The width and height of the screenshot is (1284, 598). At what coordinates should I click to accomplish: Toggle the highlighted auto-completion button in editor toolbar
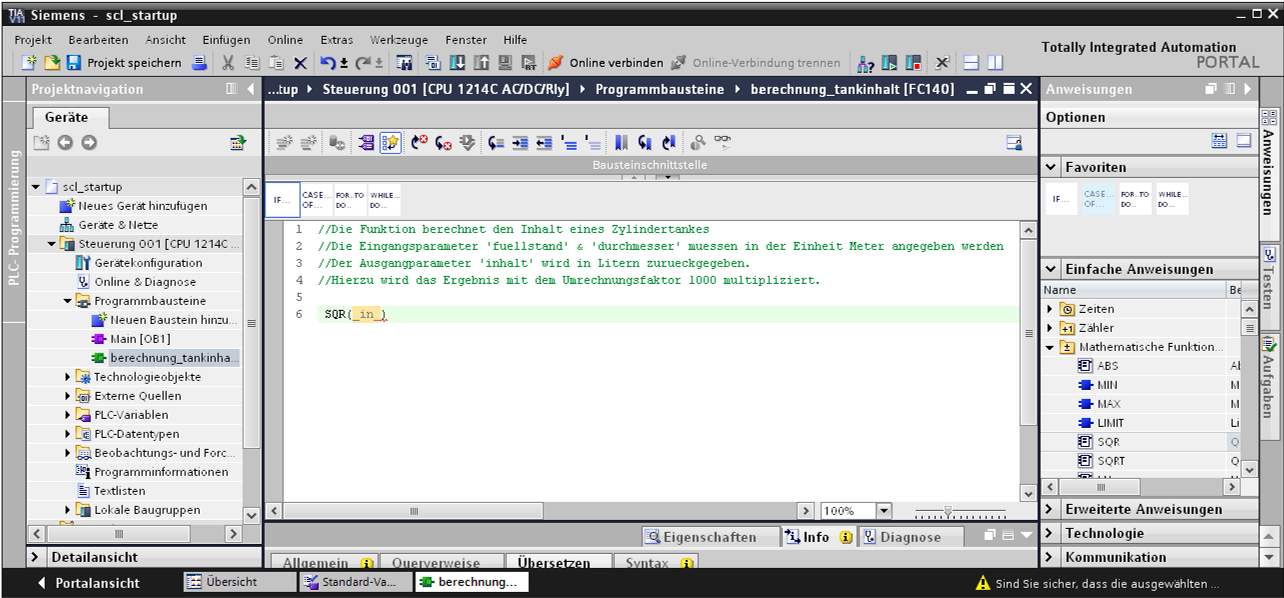(x=391, y=143)
